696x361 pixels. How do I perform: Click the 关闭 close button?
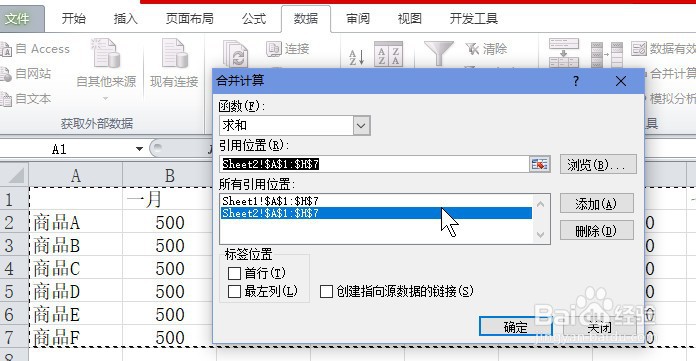click(600, 328)
